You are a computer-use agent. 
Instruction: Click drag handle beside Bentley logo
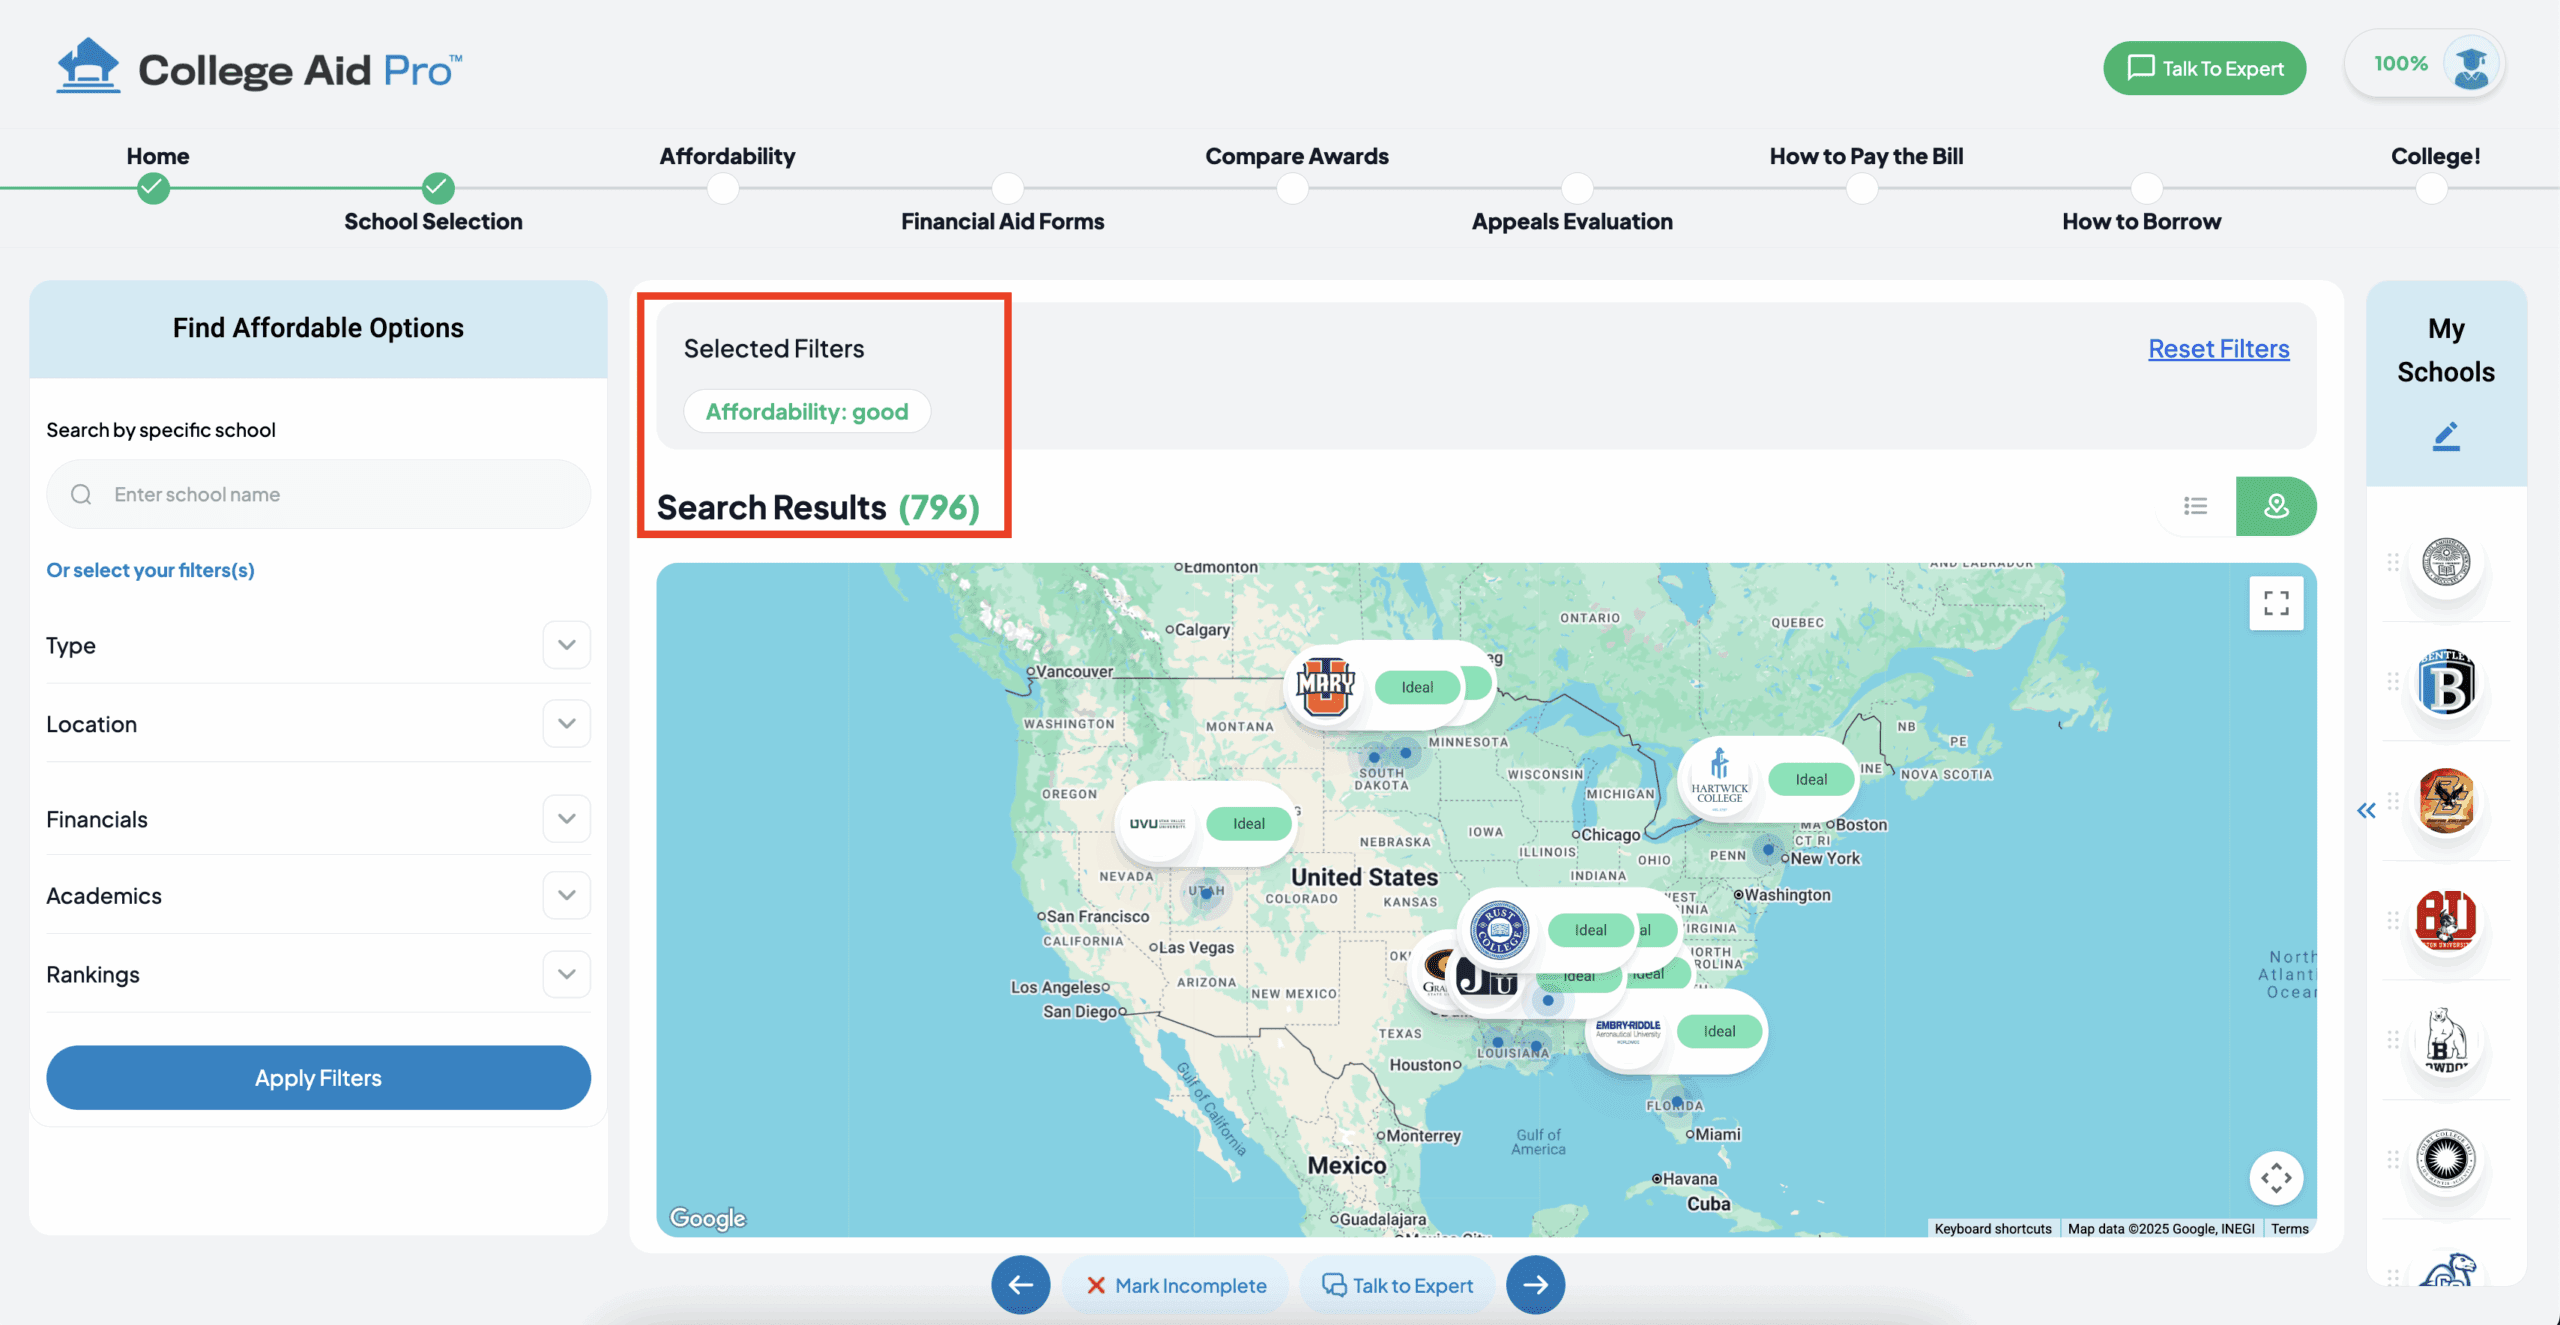[x=2393, y=682]
